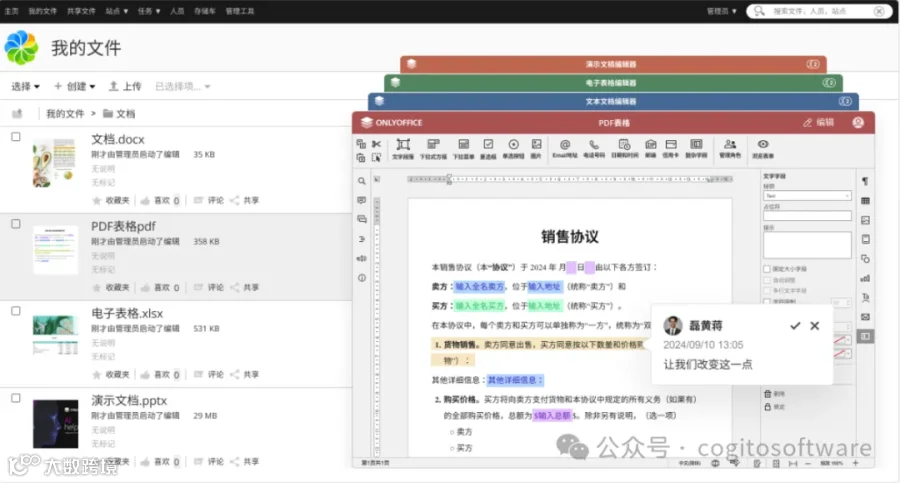This screenshot has width=900, height=483.
Task: Click lock icon in field panel
Action: (767, 407)
